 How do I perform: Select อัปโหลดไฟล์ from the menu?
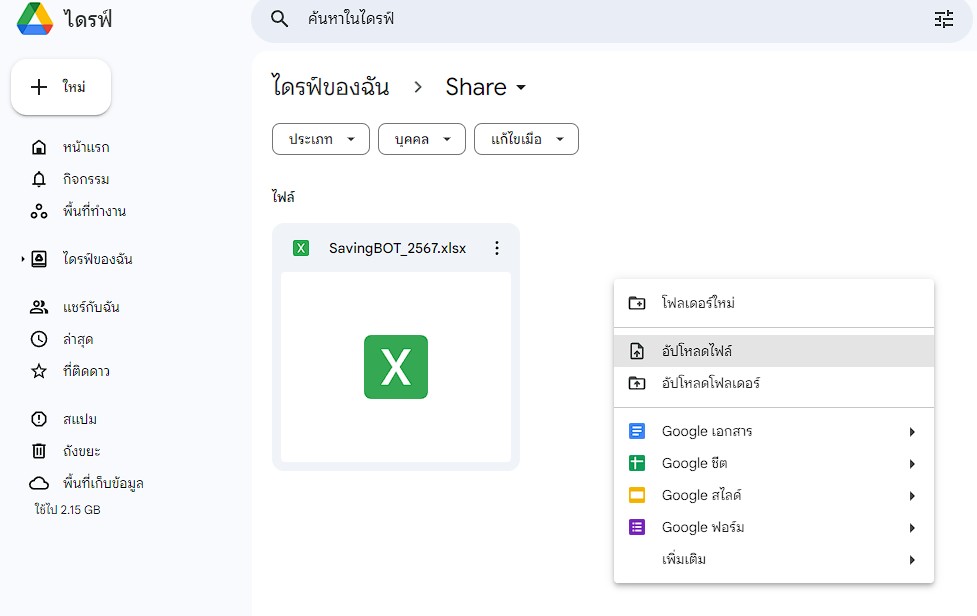(x=696, y=351)
